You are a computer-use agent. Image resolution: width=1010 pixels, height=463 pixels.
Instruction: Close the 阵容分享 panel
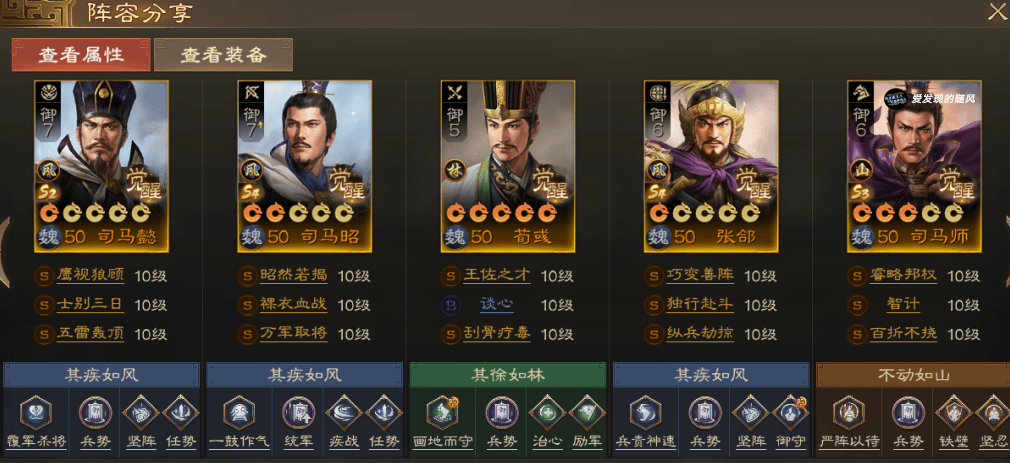tap(996, 12)
